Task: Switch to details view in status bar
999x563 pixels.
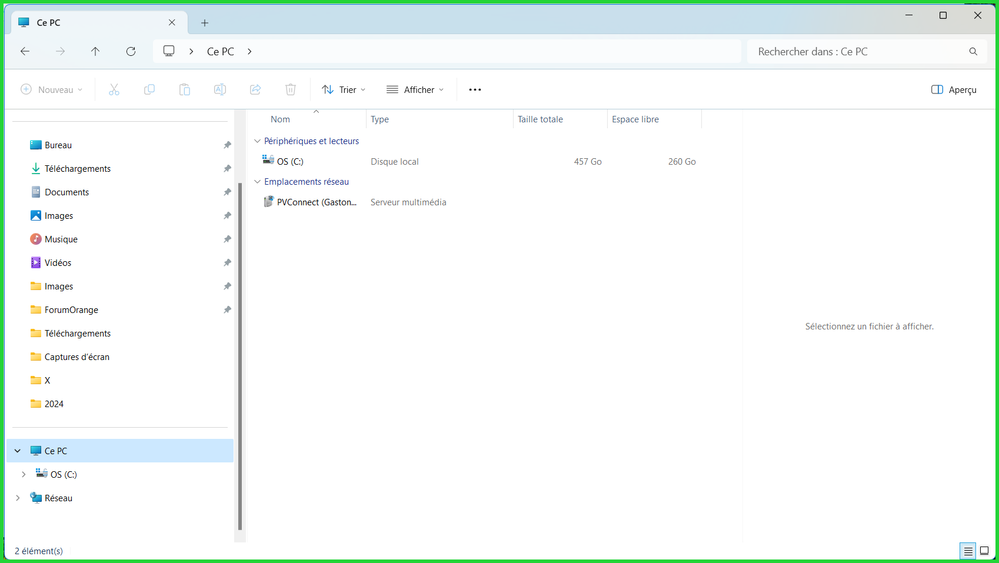Action: pyautogui.click(x=968, y=551)
